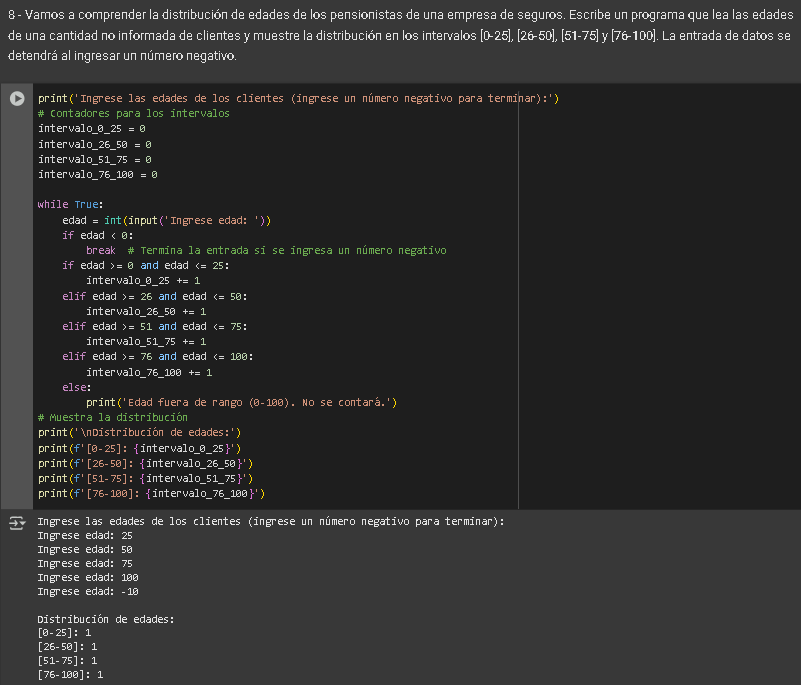Click output line 'Ingrese edad: 100'
This screenshot has height=685, width=801.
click(x=88, y=578)
